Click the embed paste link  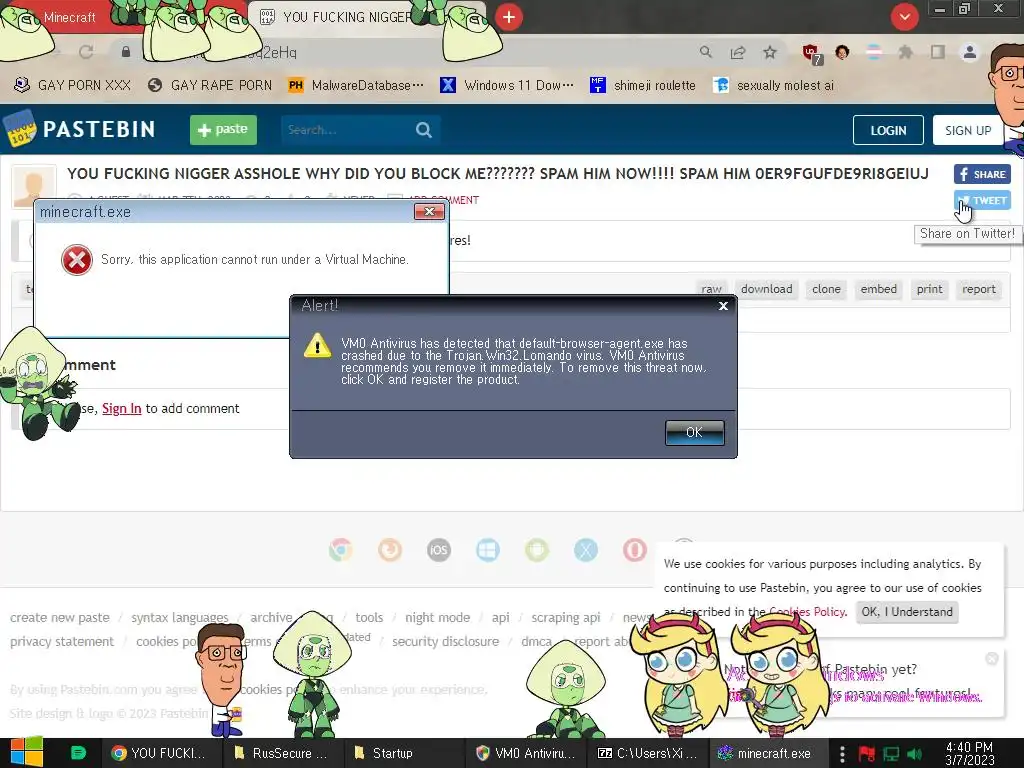pos(878,289)
